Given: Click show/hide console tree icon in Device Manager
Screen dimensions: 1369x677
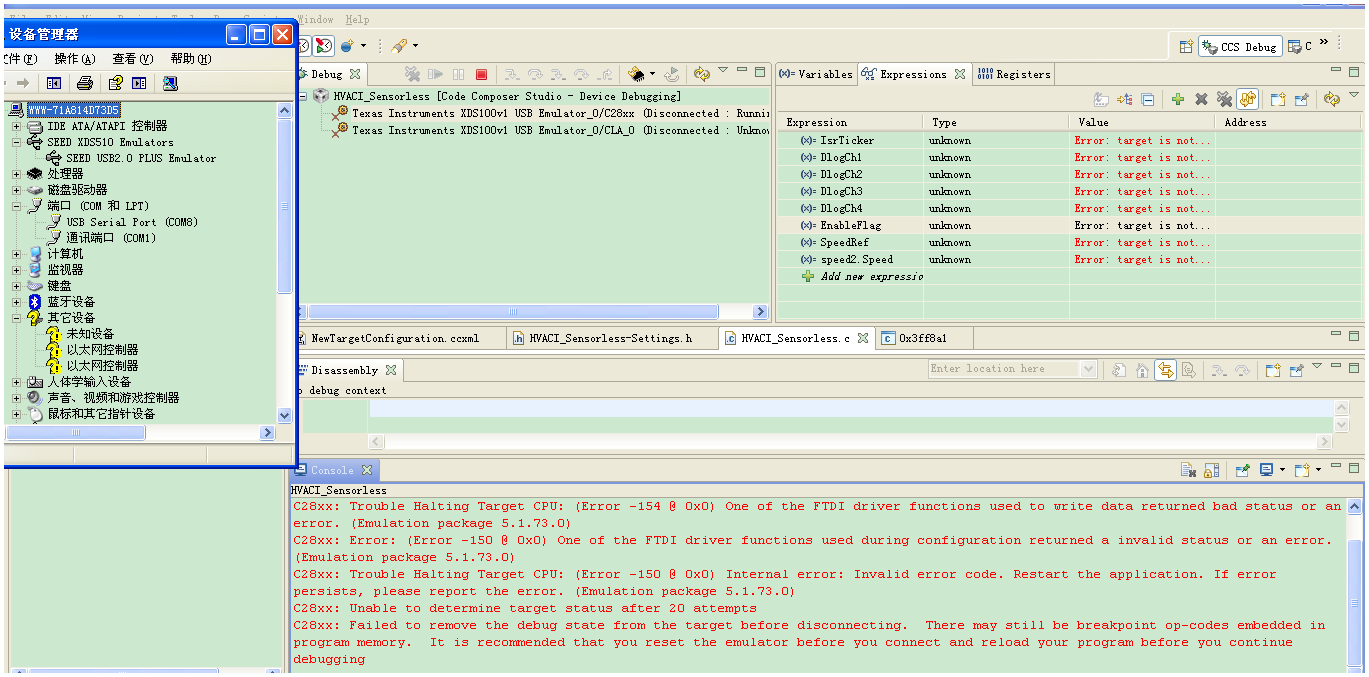Looking at the screenshot, I should [x=54, y=83].
